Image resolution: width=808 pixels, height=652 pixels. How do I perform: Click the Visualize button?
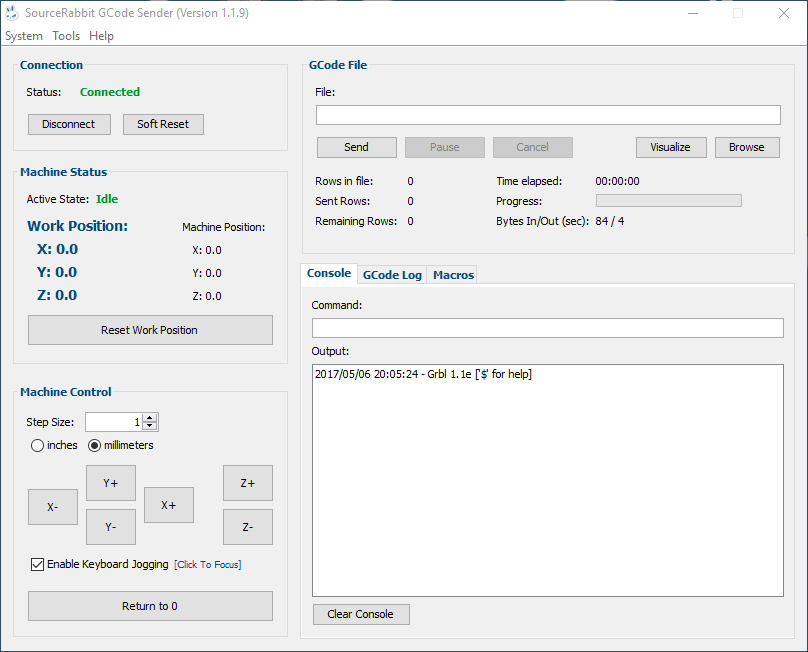click(670, 147)
